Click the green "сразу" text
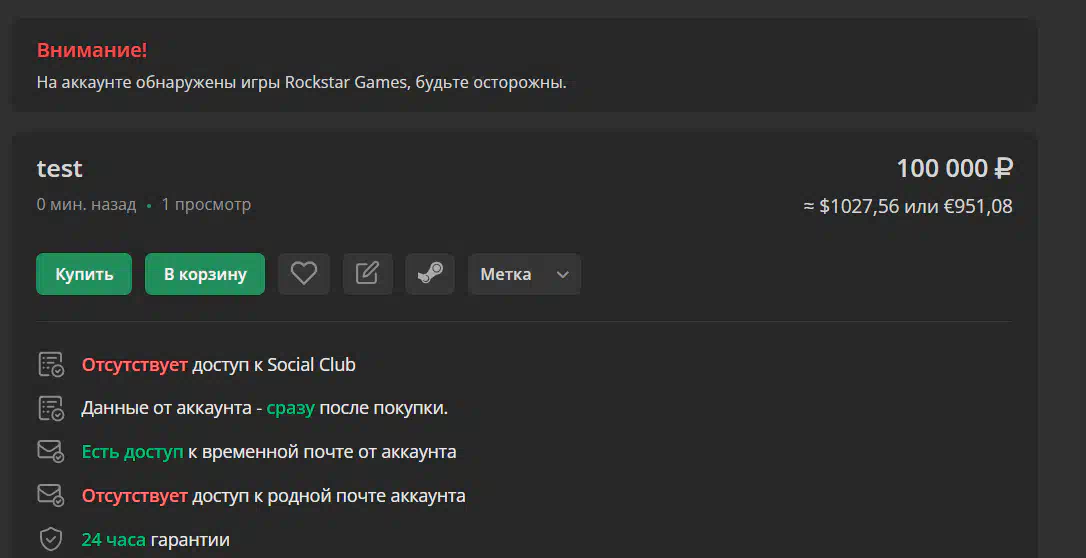 click(x=290, y=408)
